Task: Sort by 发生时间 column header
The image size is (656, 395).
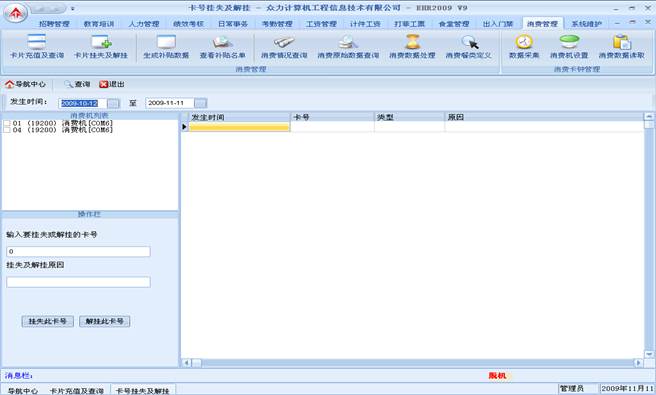Action: pos(239,118)
